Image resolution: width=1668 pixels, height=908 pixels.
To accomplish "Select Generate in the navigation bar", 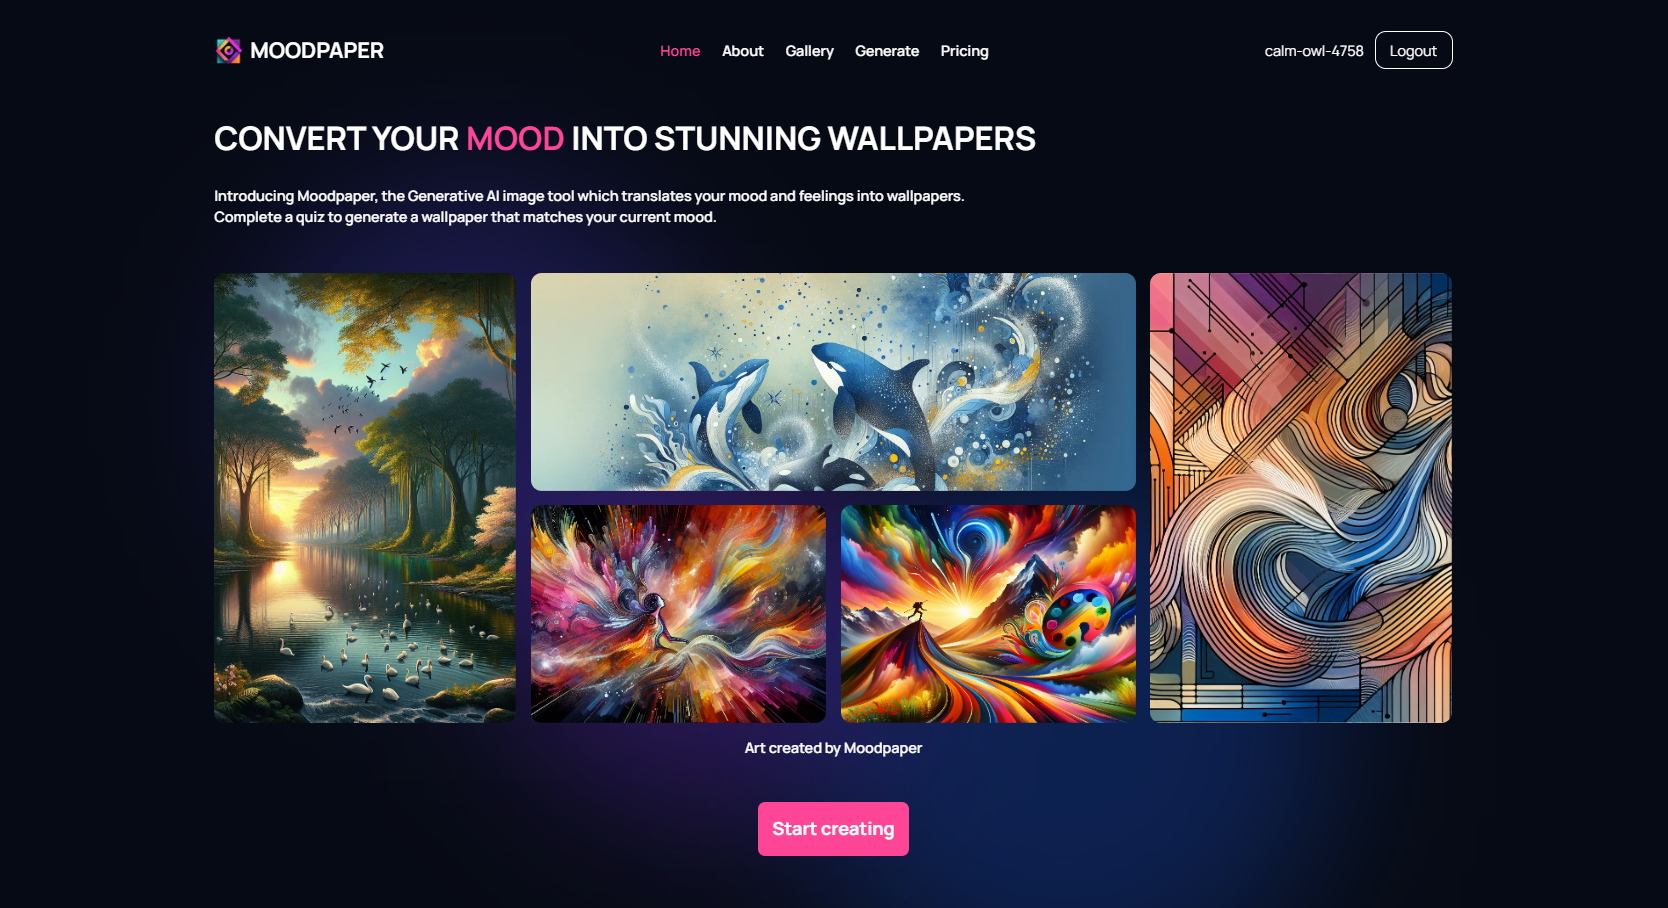I will (887, 51).
